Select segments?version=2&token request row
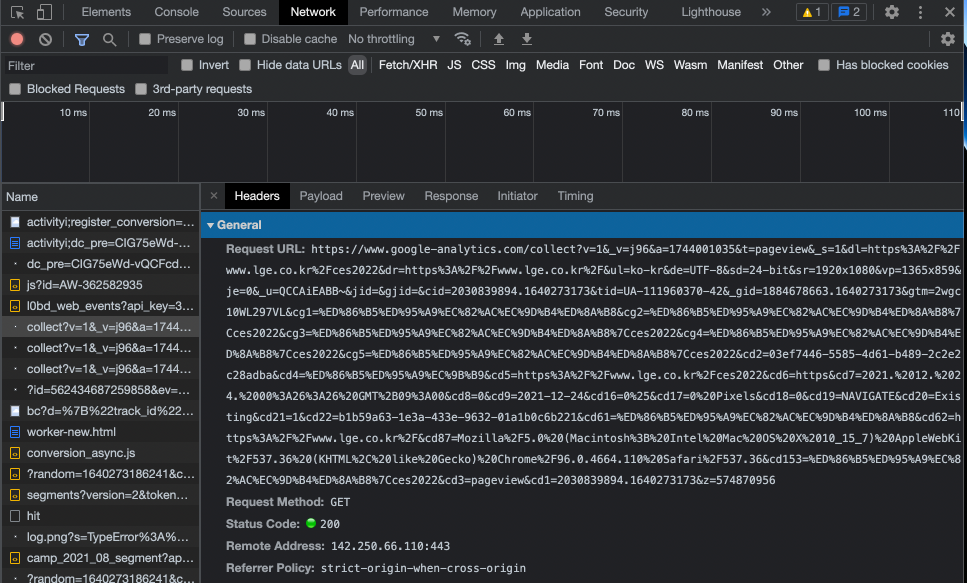This screenshot has height=583, width=967. (x=101, y=495)
